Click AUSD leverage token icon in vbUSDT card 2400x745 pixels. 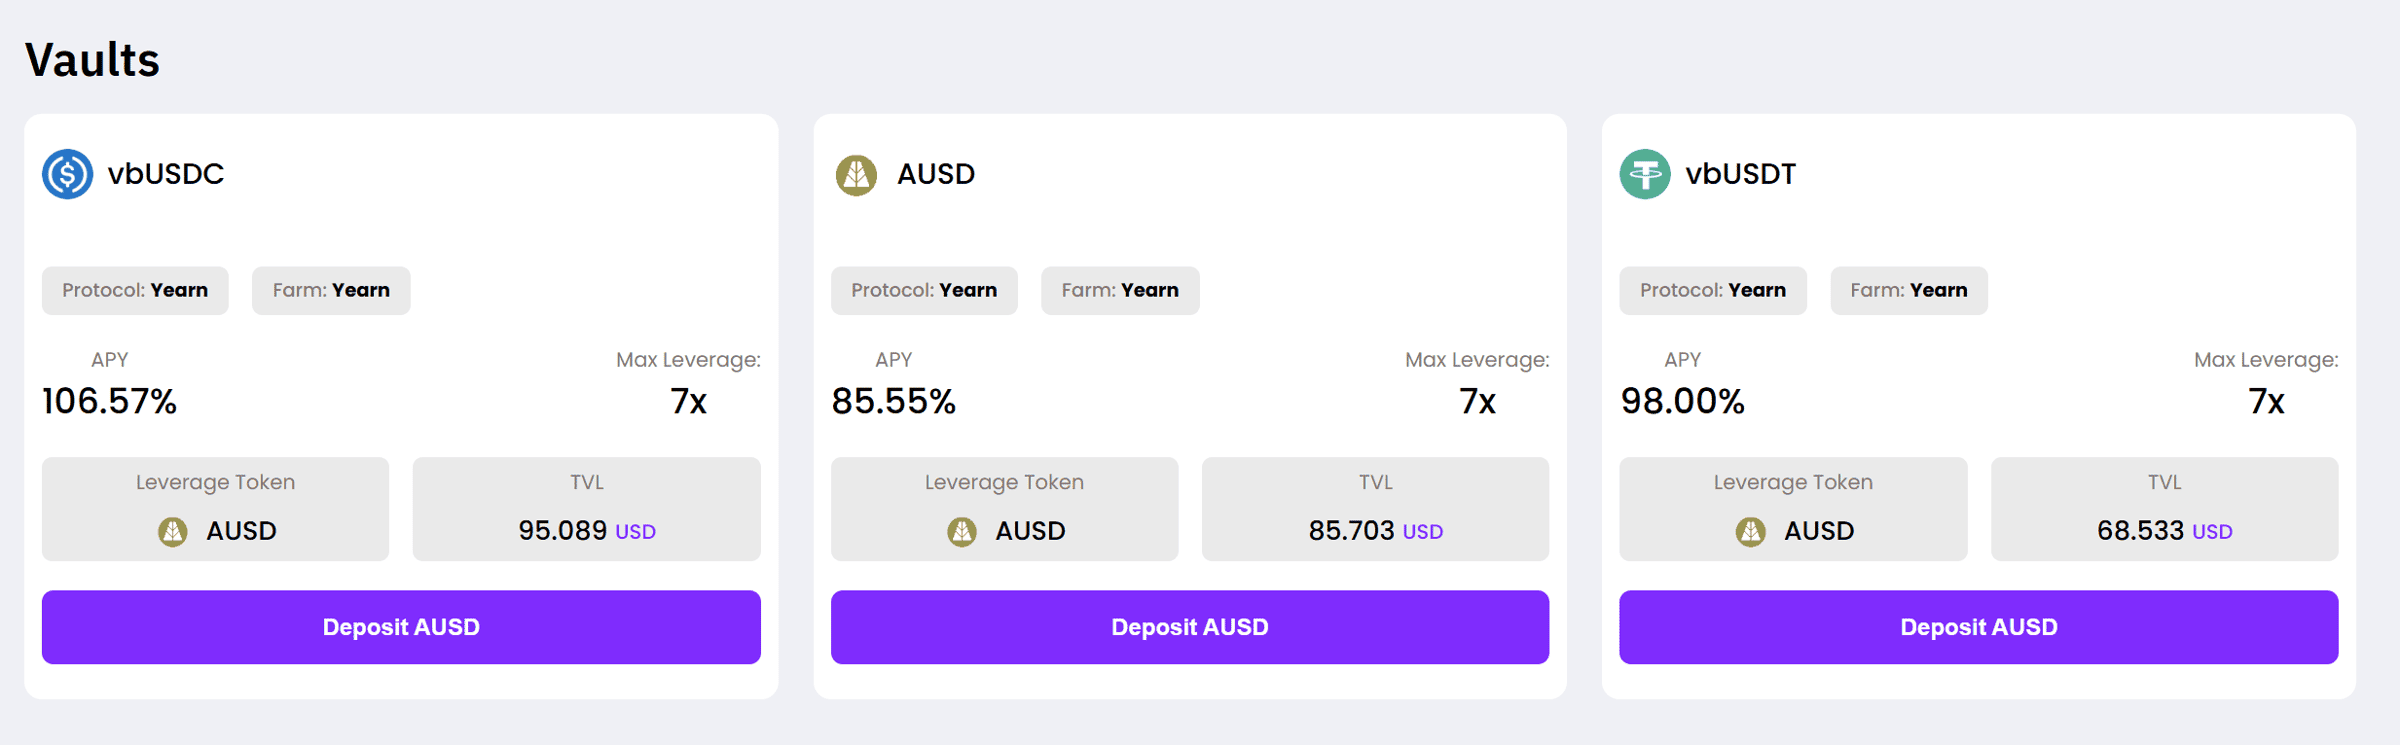(x=1750, y=531)
